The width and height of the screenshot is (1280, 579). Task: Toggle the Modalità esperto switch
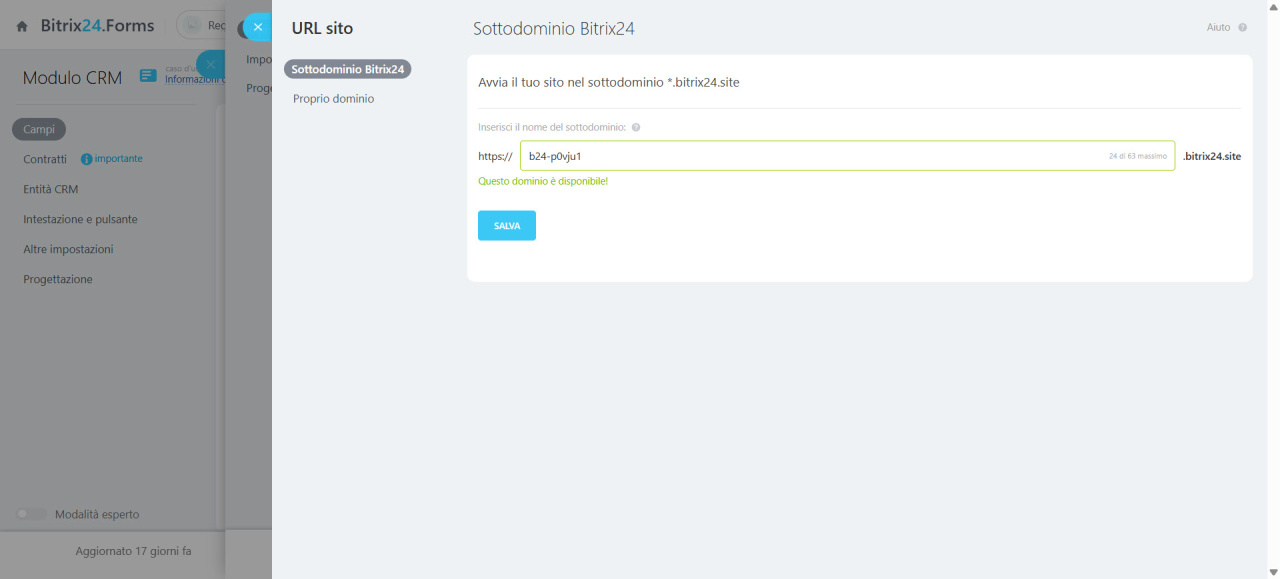(x=31, y=514)
